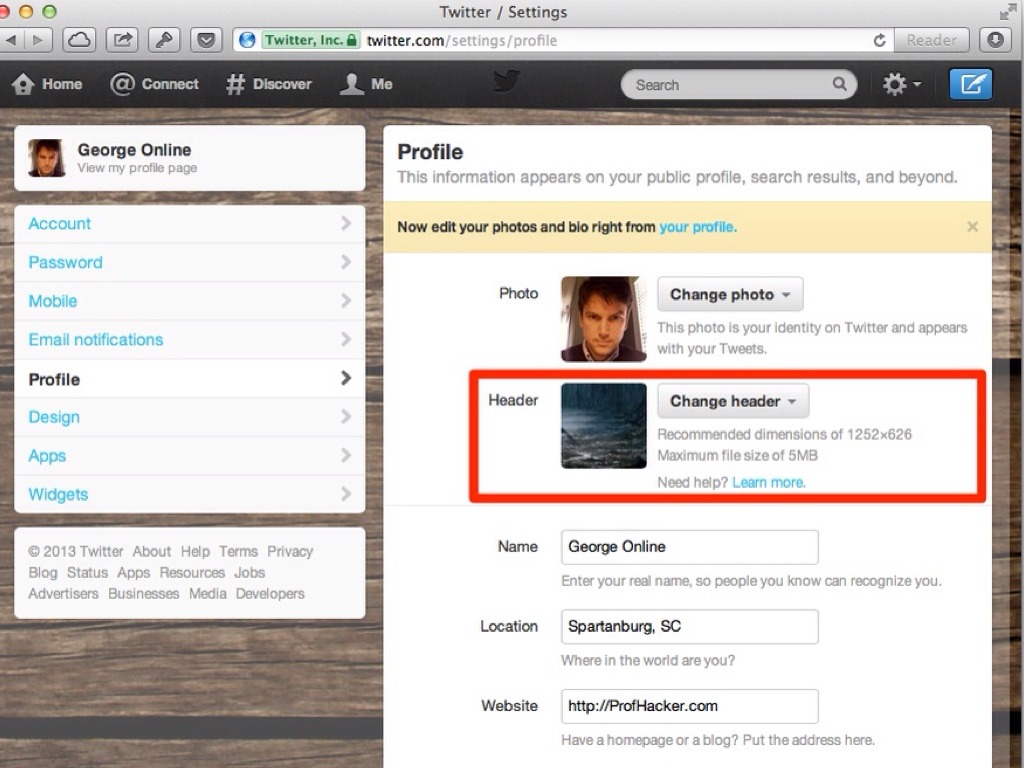Click Safari's share button
Screen dimensions: 1024x768
coord(122,40)
